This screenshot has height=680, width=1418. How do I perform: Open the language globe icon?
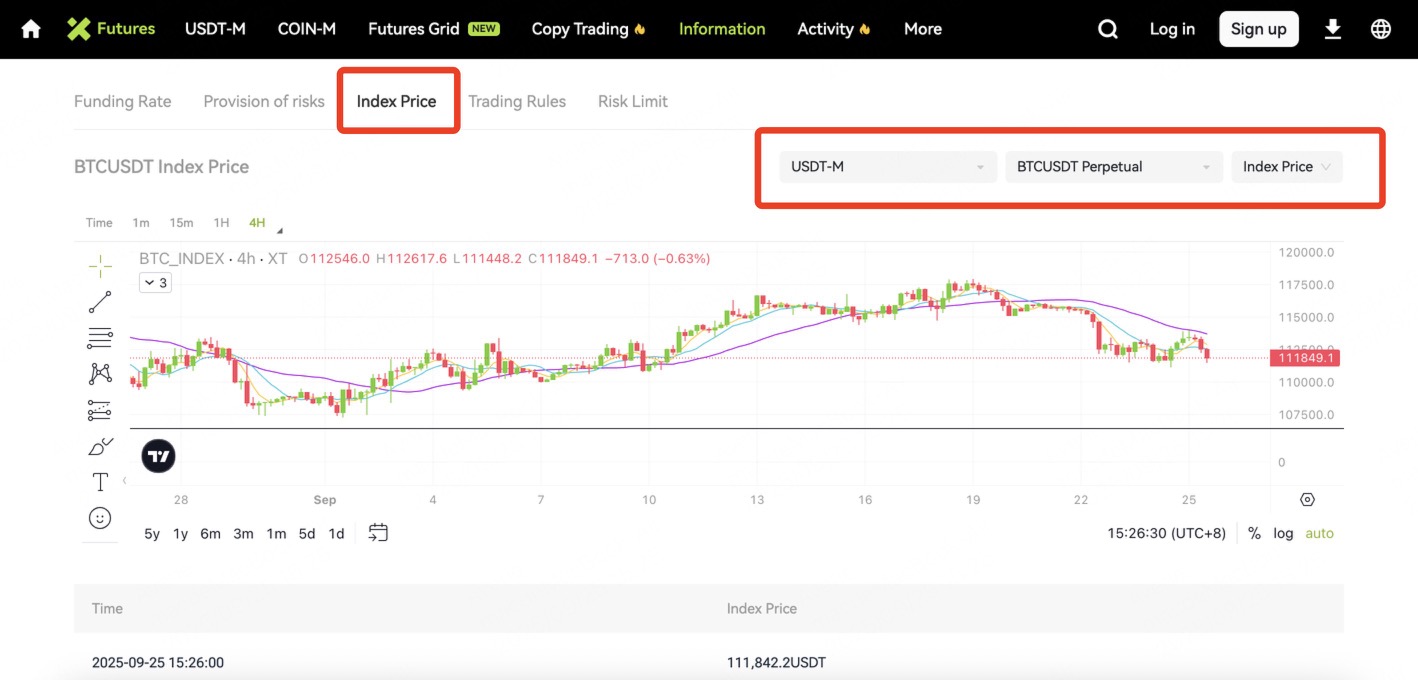pyautogui.click(x=1380, y=29)
